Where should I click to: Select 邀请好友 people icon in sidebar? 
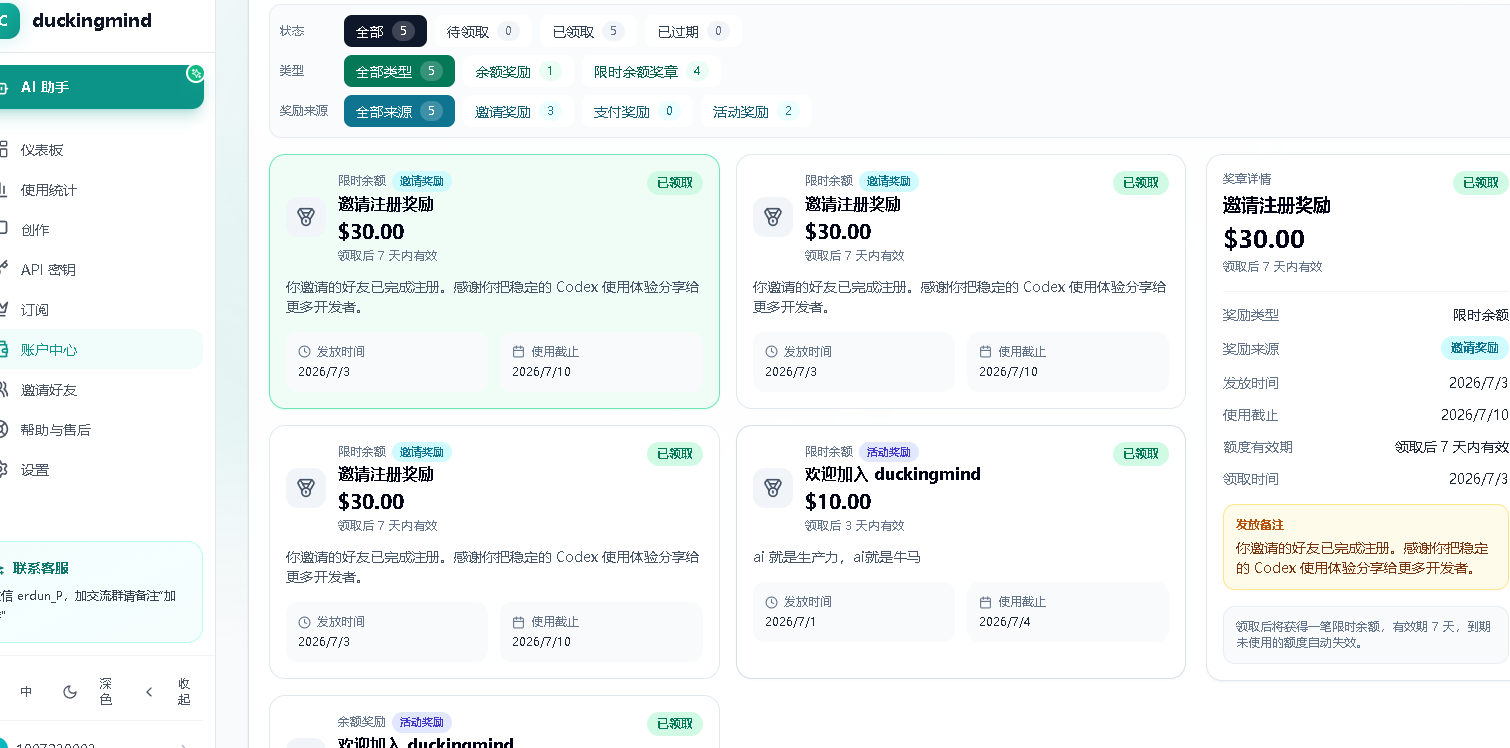click(3, 389)
